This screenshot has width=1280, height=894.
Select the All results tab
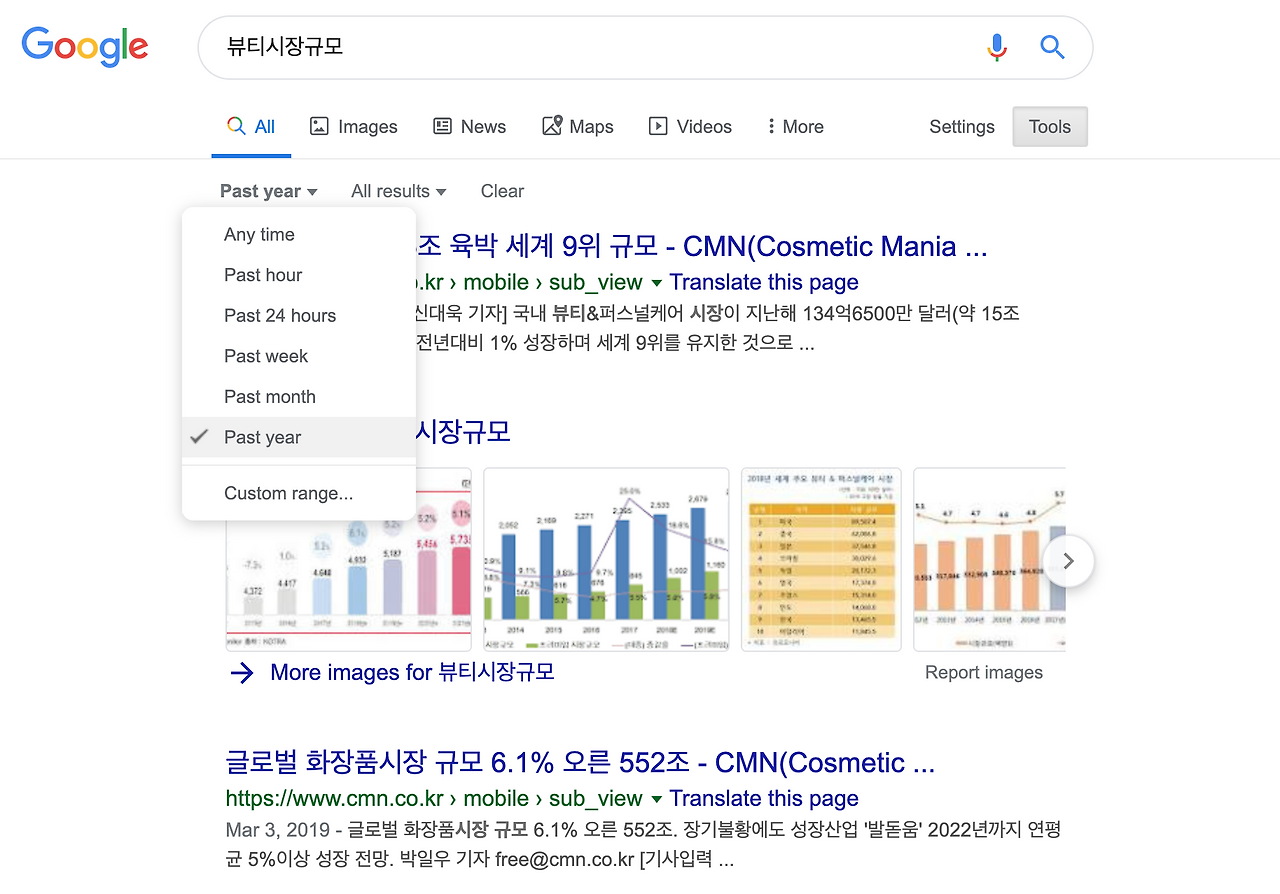coord(251,127)
